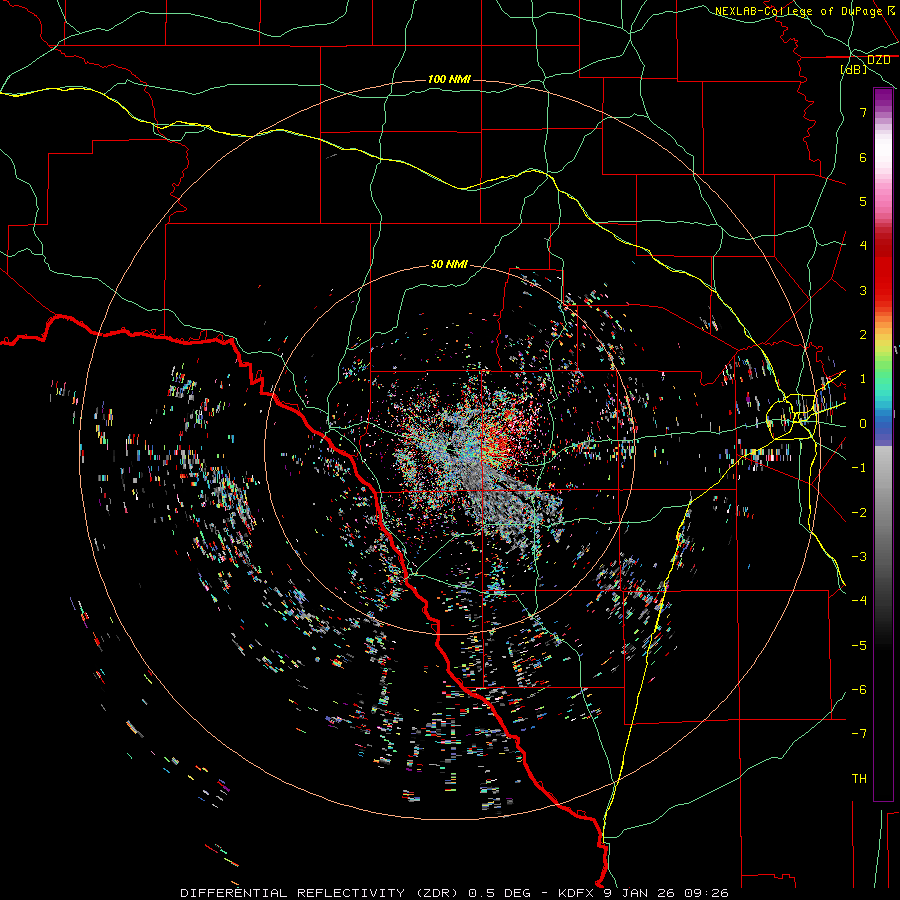Click the 0.5 DEG elevation text
The height and width of the screenshot is (900, 900).
(499, 893)
